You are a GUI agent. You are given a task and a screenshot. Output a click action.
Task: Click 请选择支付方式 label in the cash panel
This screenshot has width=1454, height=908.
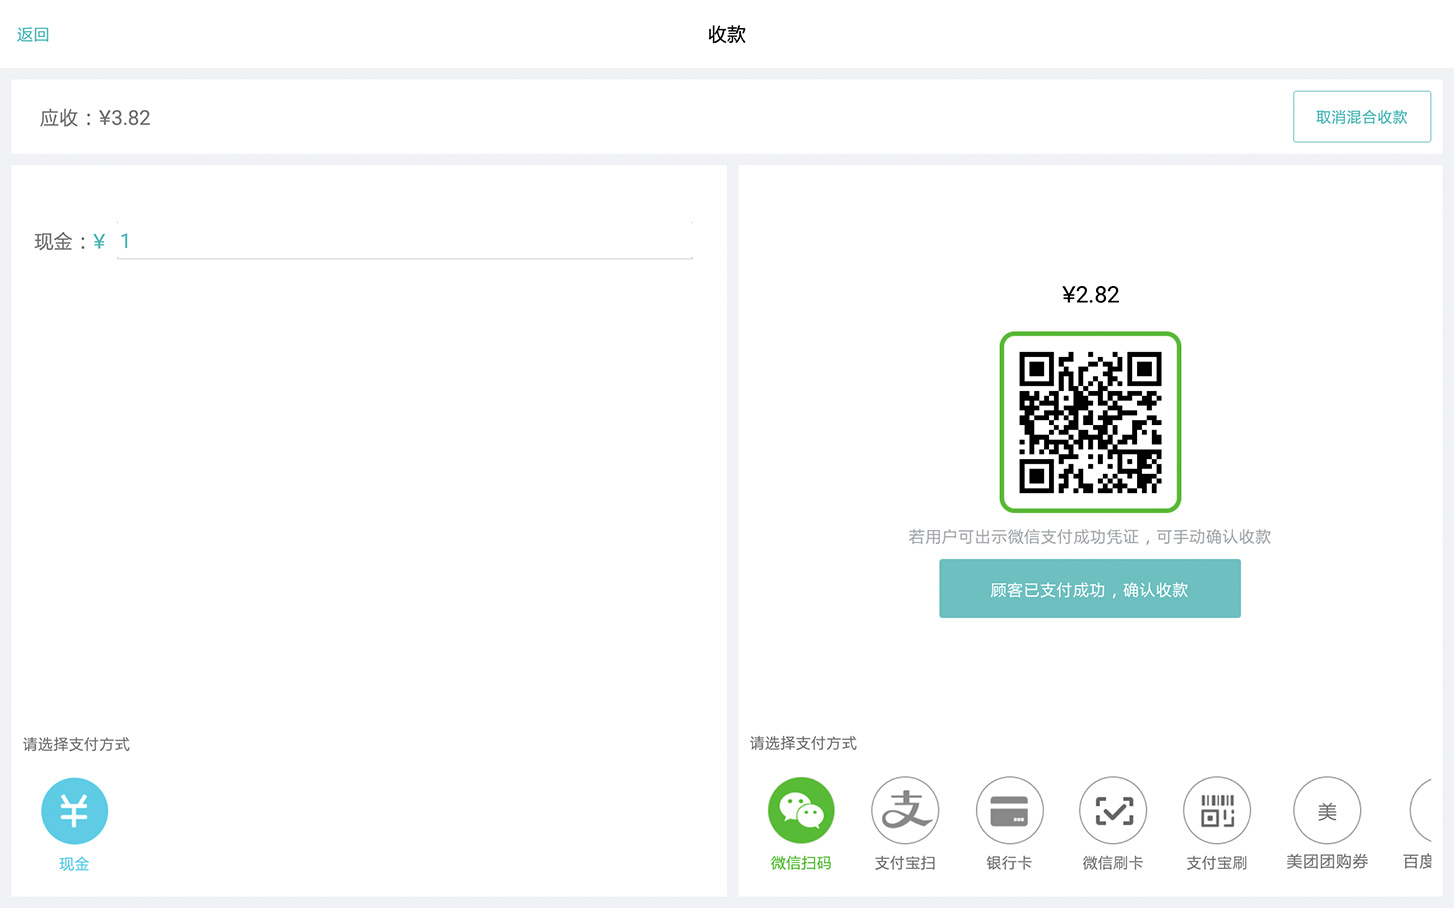pos(77,744)
